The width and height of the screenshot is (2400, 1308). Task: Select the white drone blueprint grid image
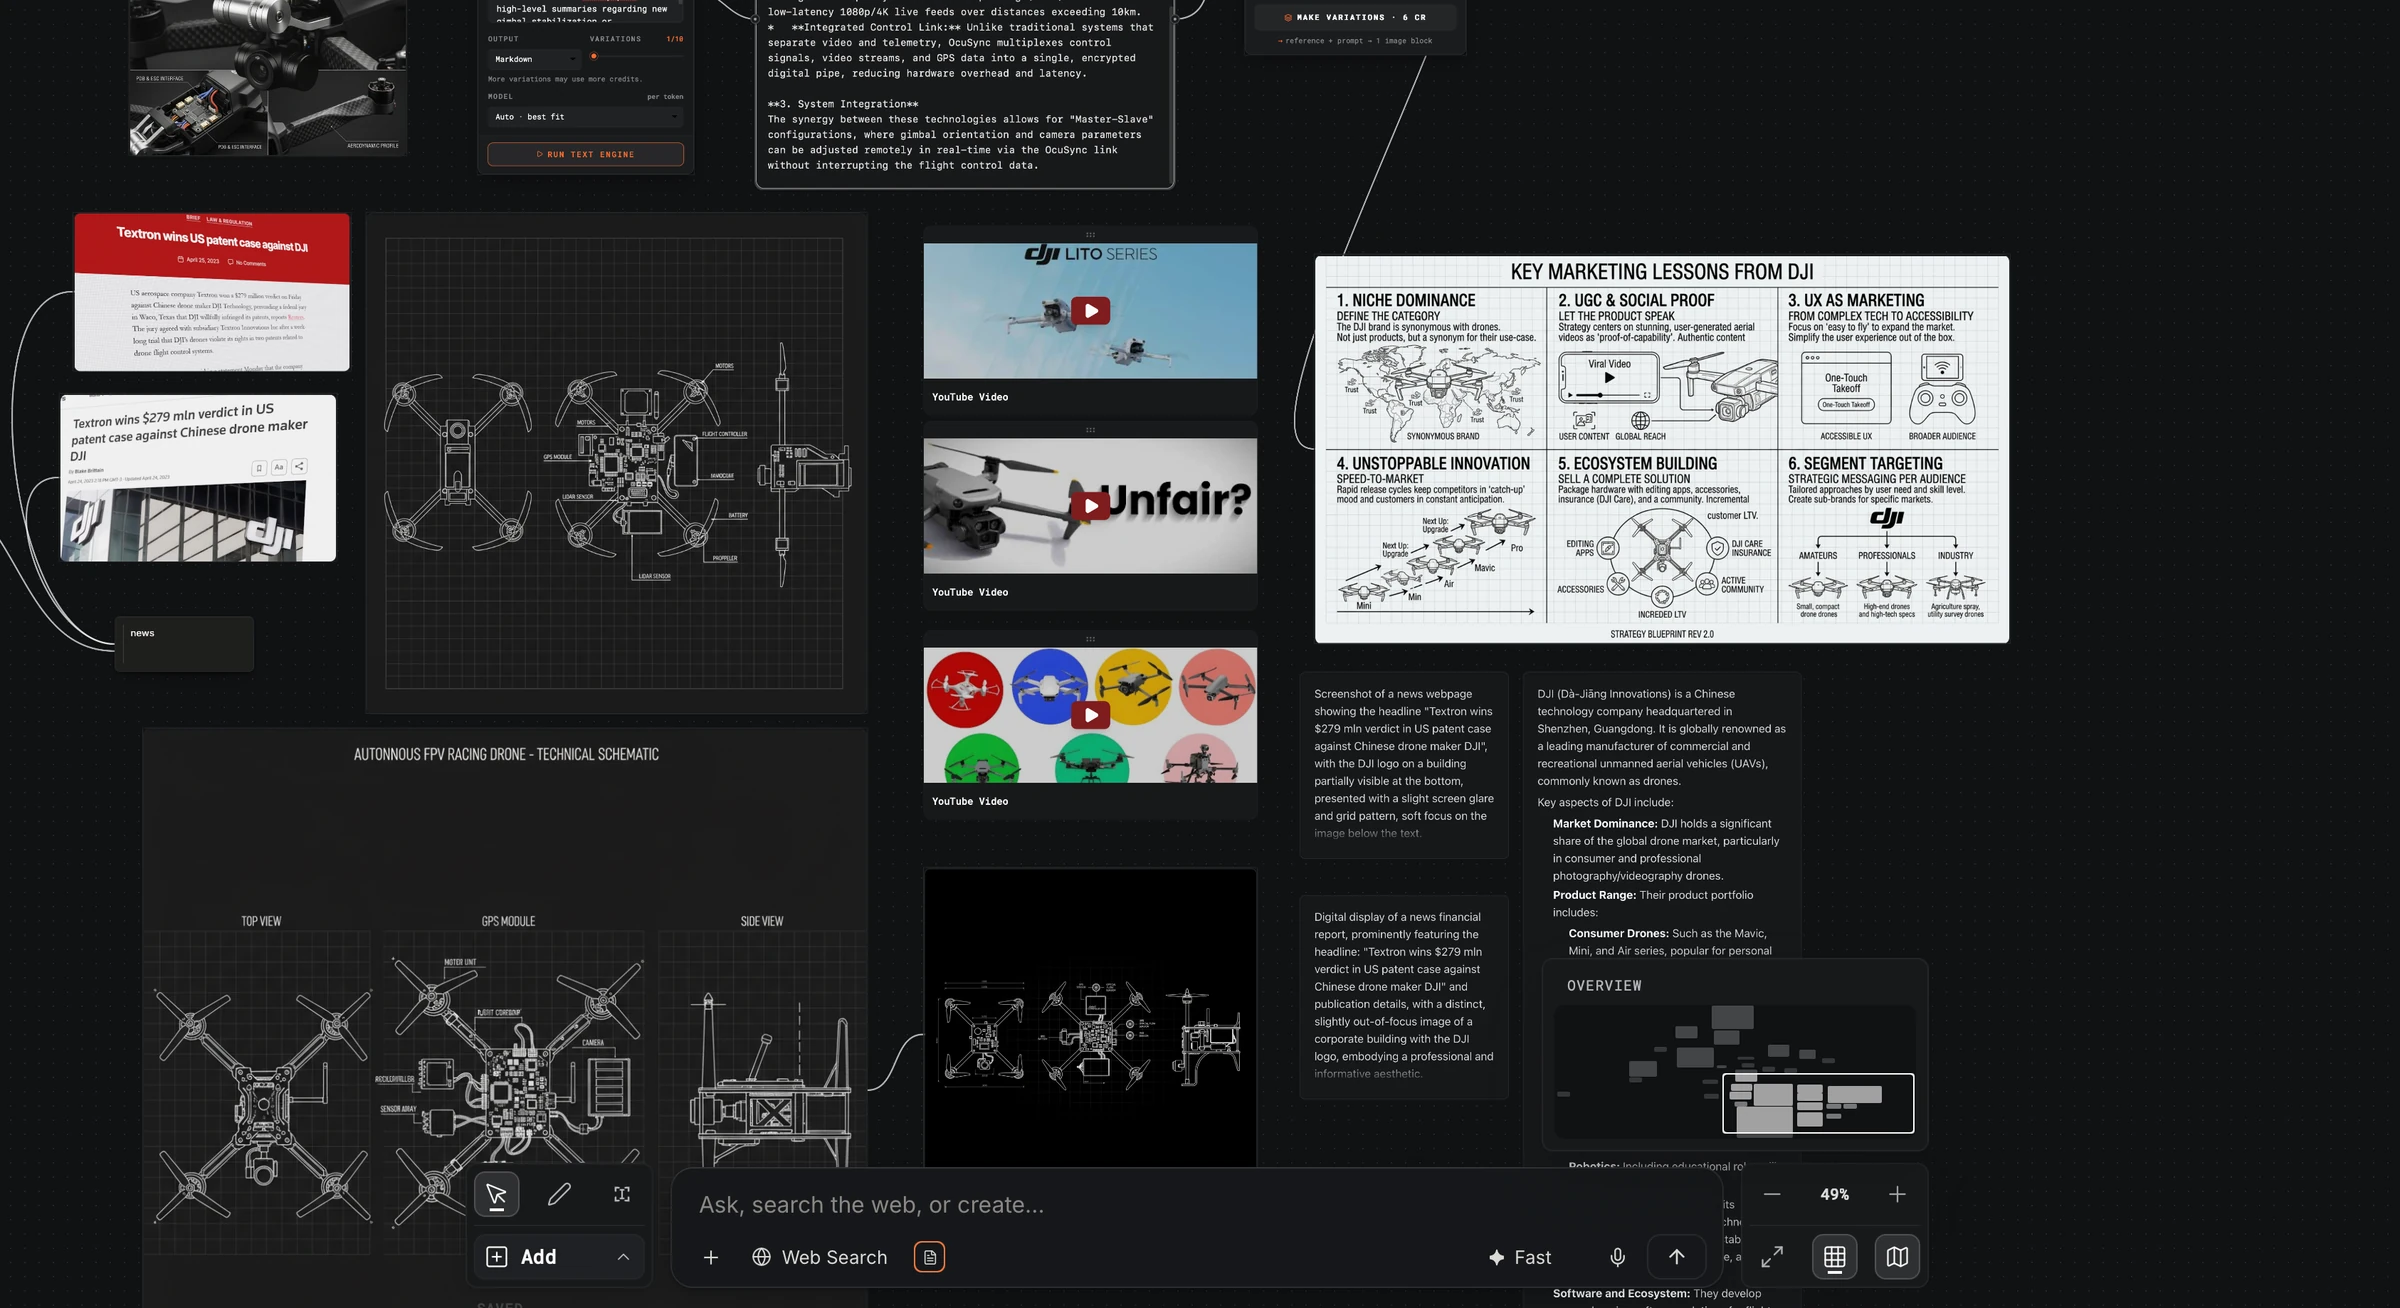(614, 463)
